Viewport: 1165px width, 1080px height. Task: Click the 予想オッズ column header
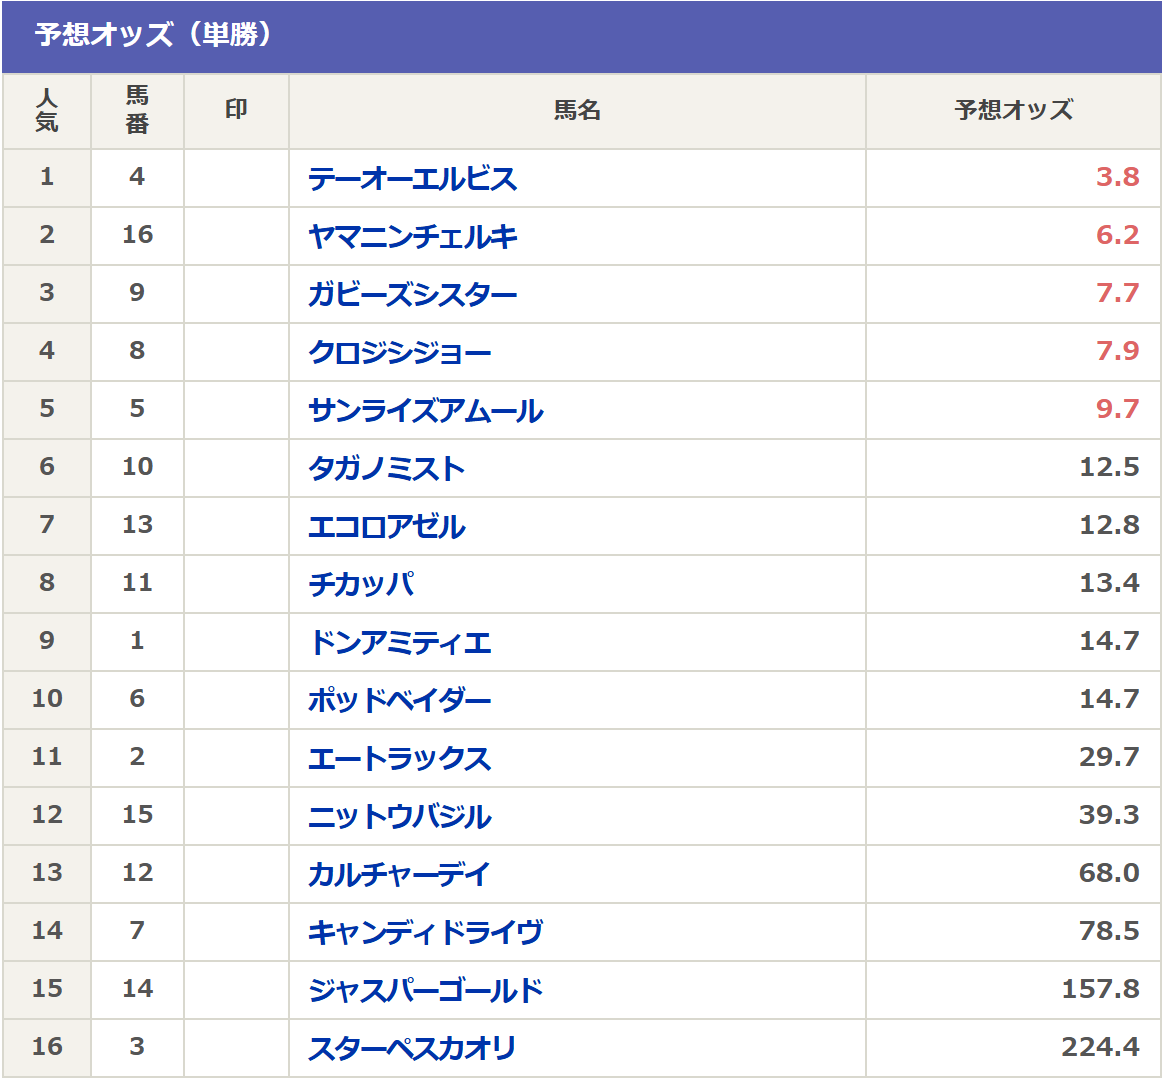pos(1013,111)
